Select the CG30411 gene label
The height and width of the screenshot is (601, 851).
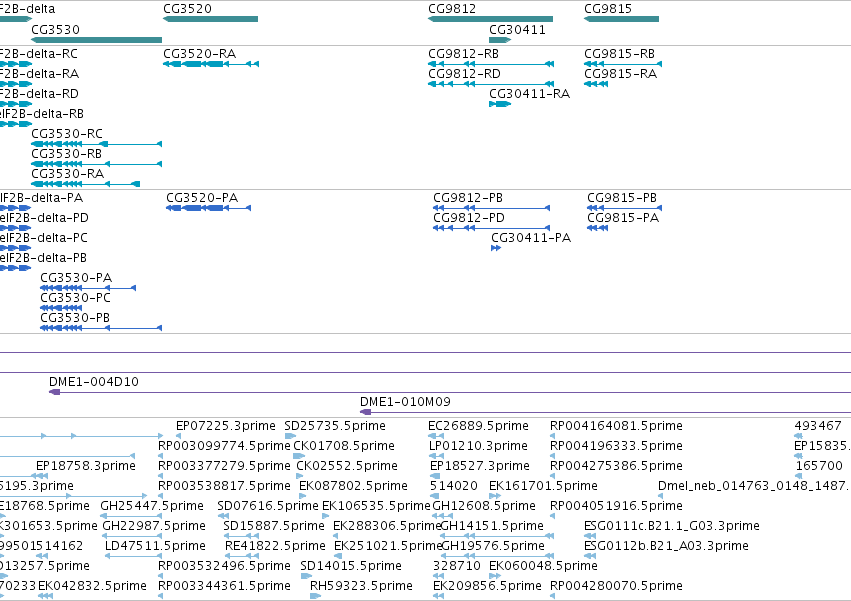(517, 29)
